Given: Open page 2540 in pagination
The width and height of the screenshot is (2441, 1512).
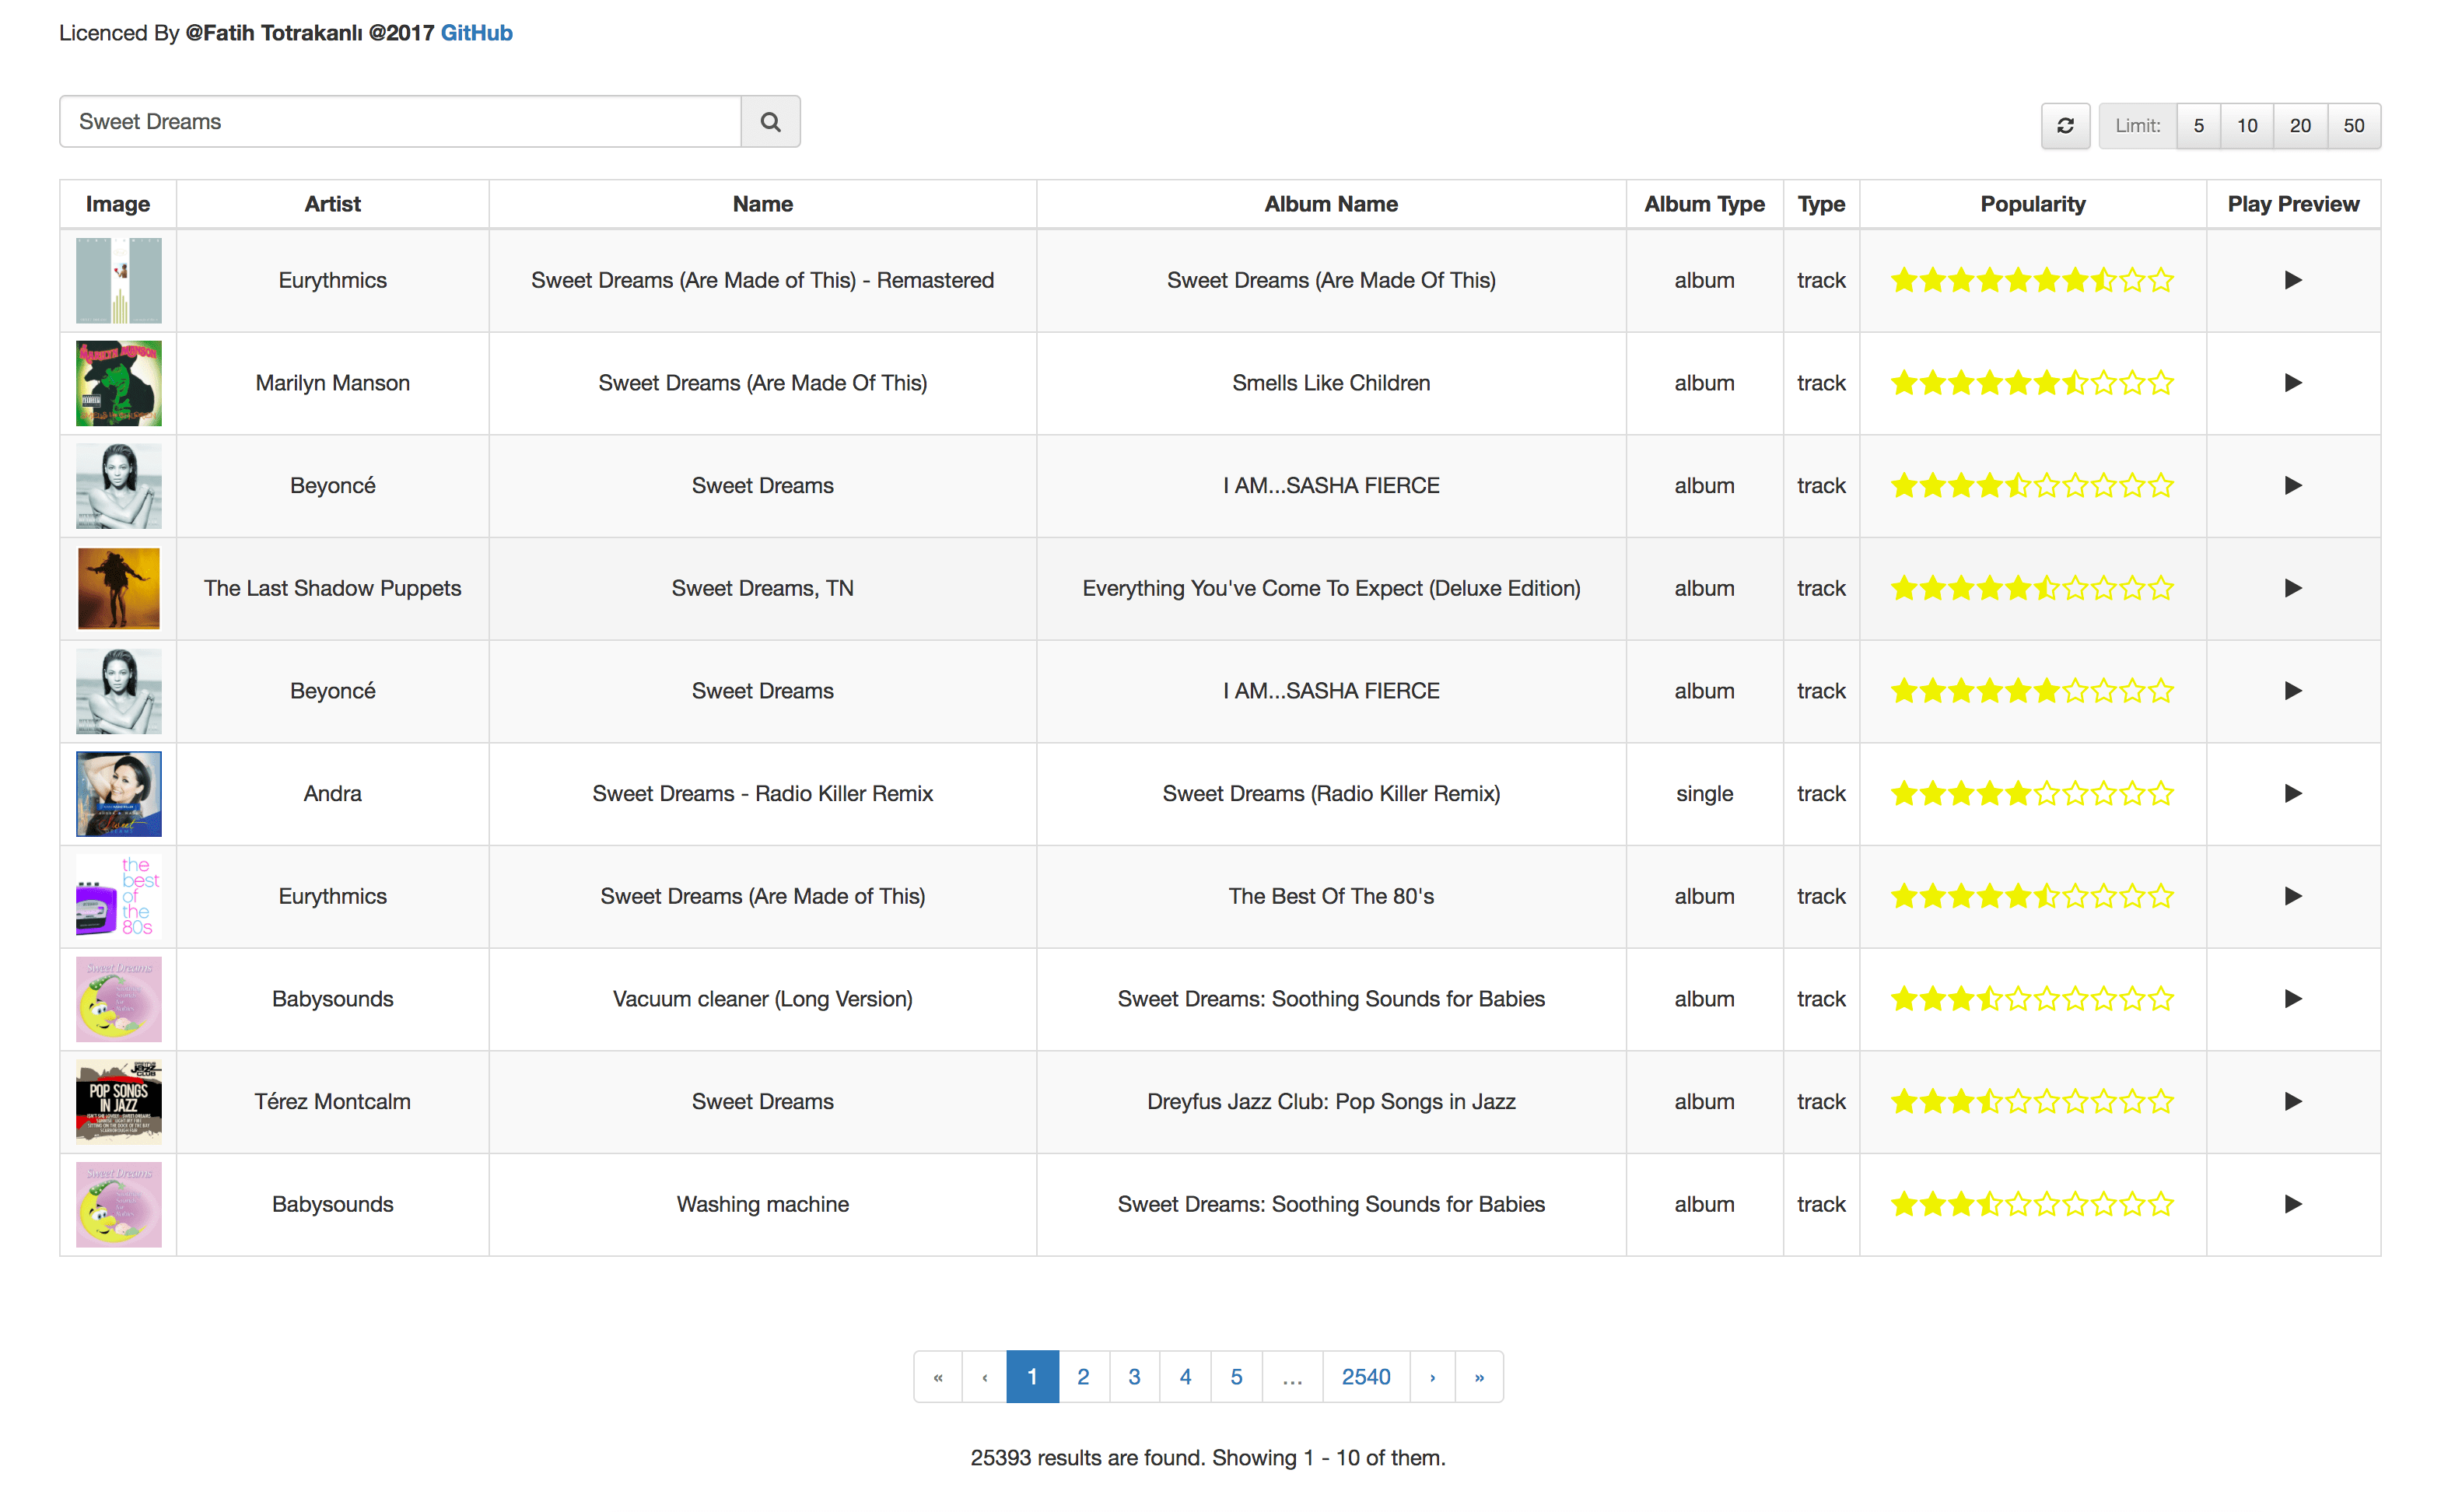Looking at the screenshot, I should (x=1365, y=1377).
